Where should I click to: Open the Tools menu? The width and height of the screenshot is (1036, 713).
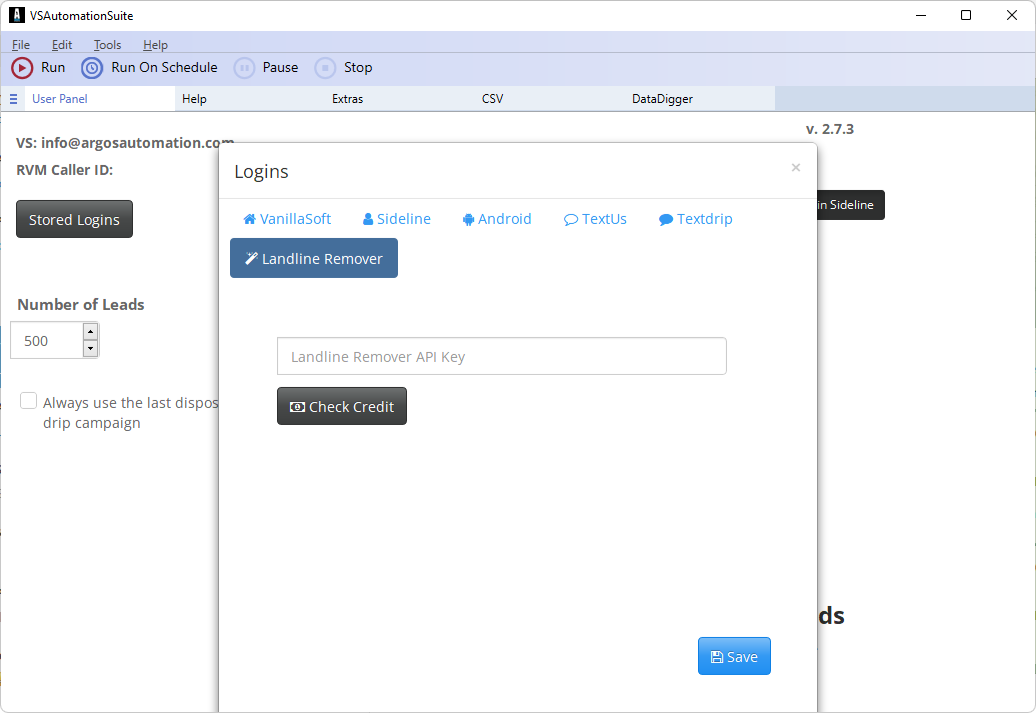pyautogui.click(x=107, y=45)
